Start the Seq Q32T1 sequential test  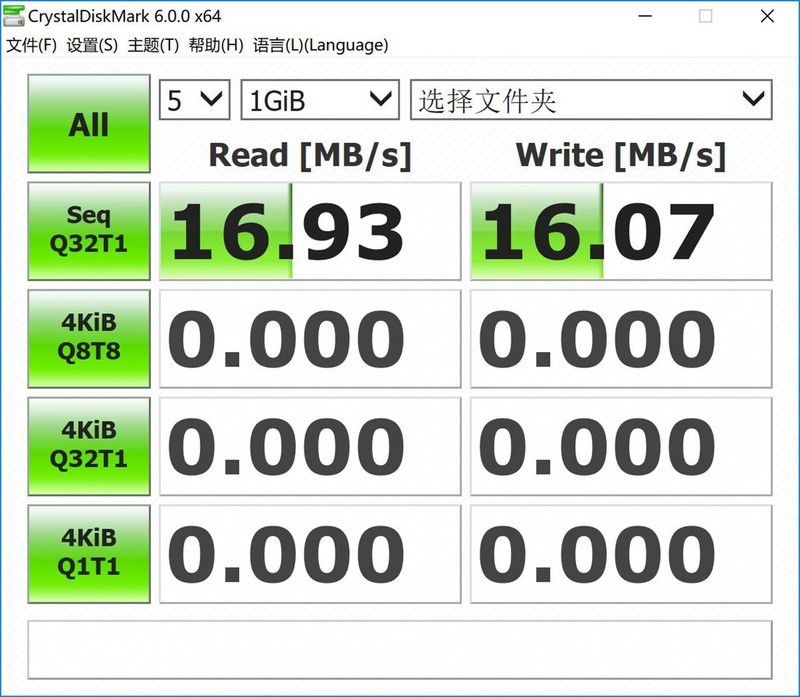pyautogui.click(x=88, y=230)
